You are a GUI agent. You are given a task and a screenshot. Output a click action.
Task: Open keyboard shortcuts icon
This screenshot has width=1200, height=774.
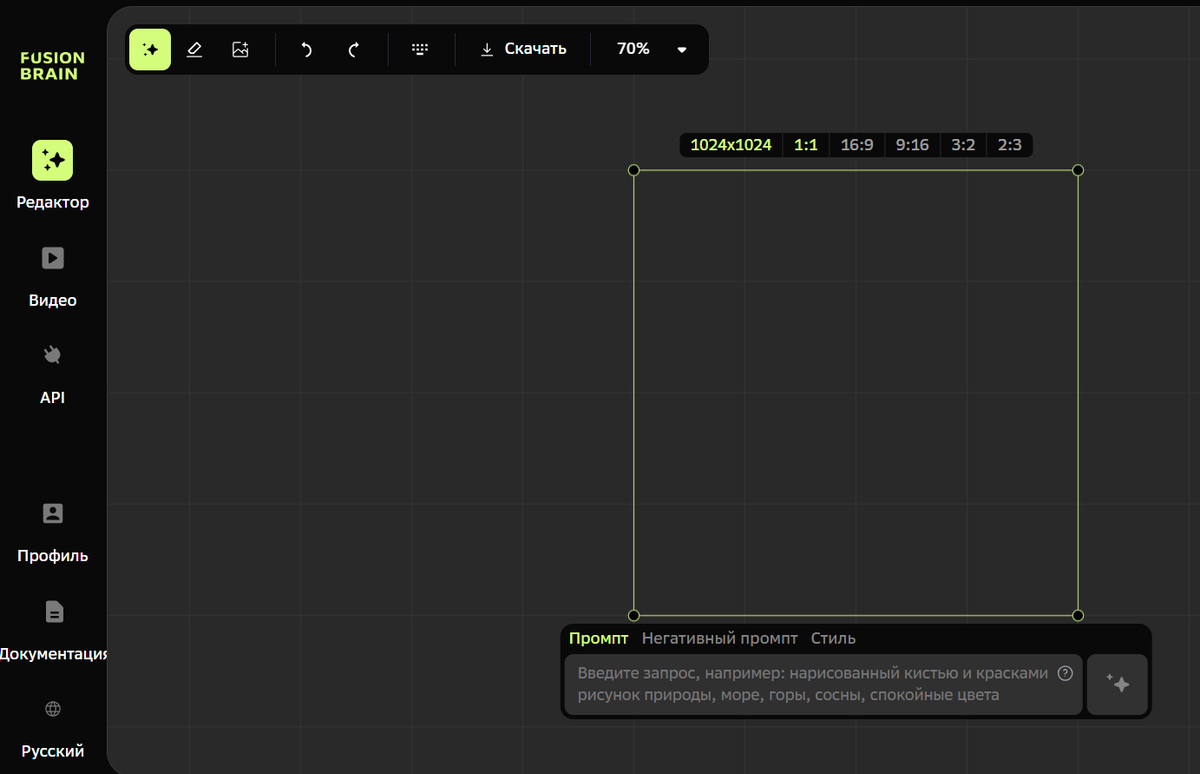coord(421,49)
